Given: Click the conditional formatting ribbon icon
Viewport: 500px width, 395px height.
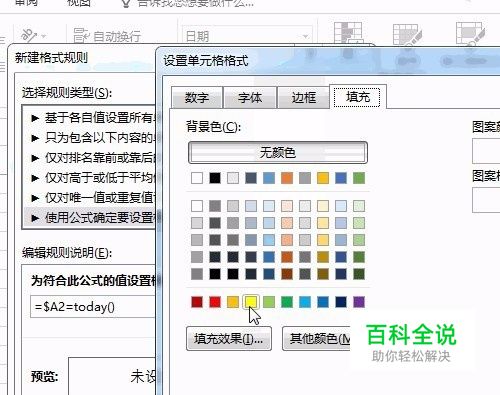Looking at the screenshot, I should (x=348, y=33).
